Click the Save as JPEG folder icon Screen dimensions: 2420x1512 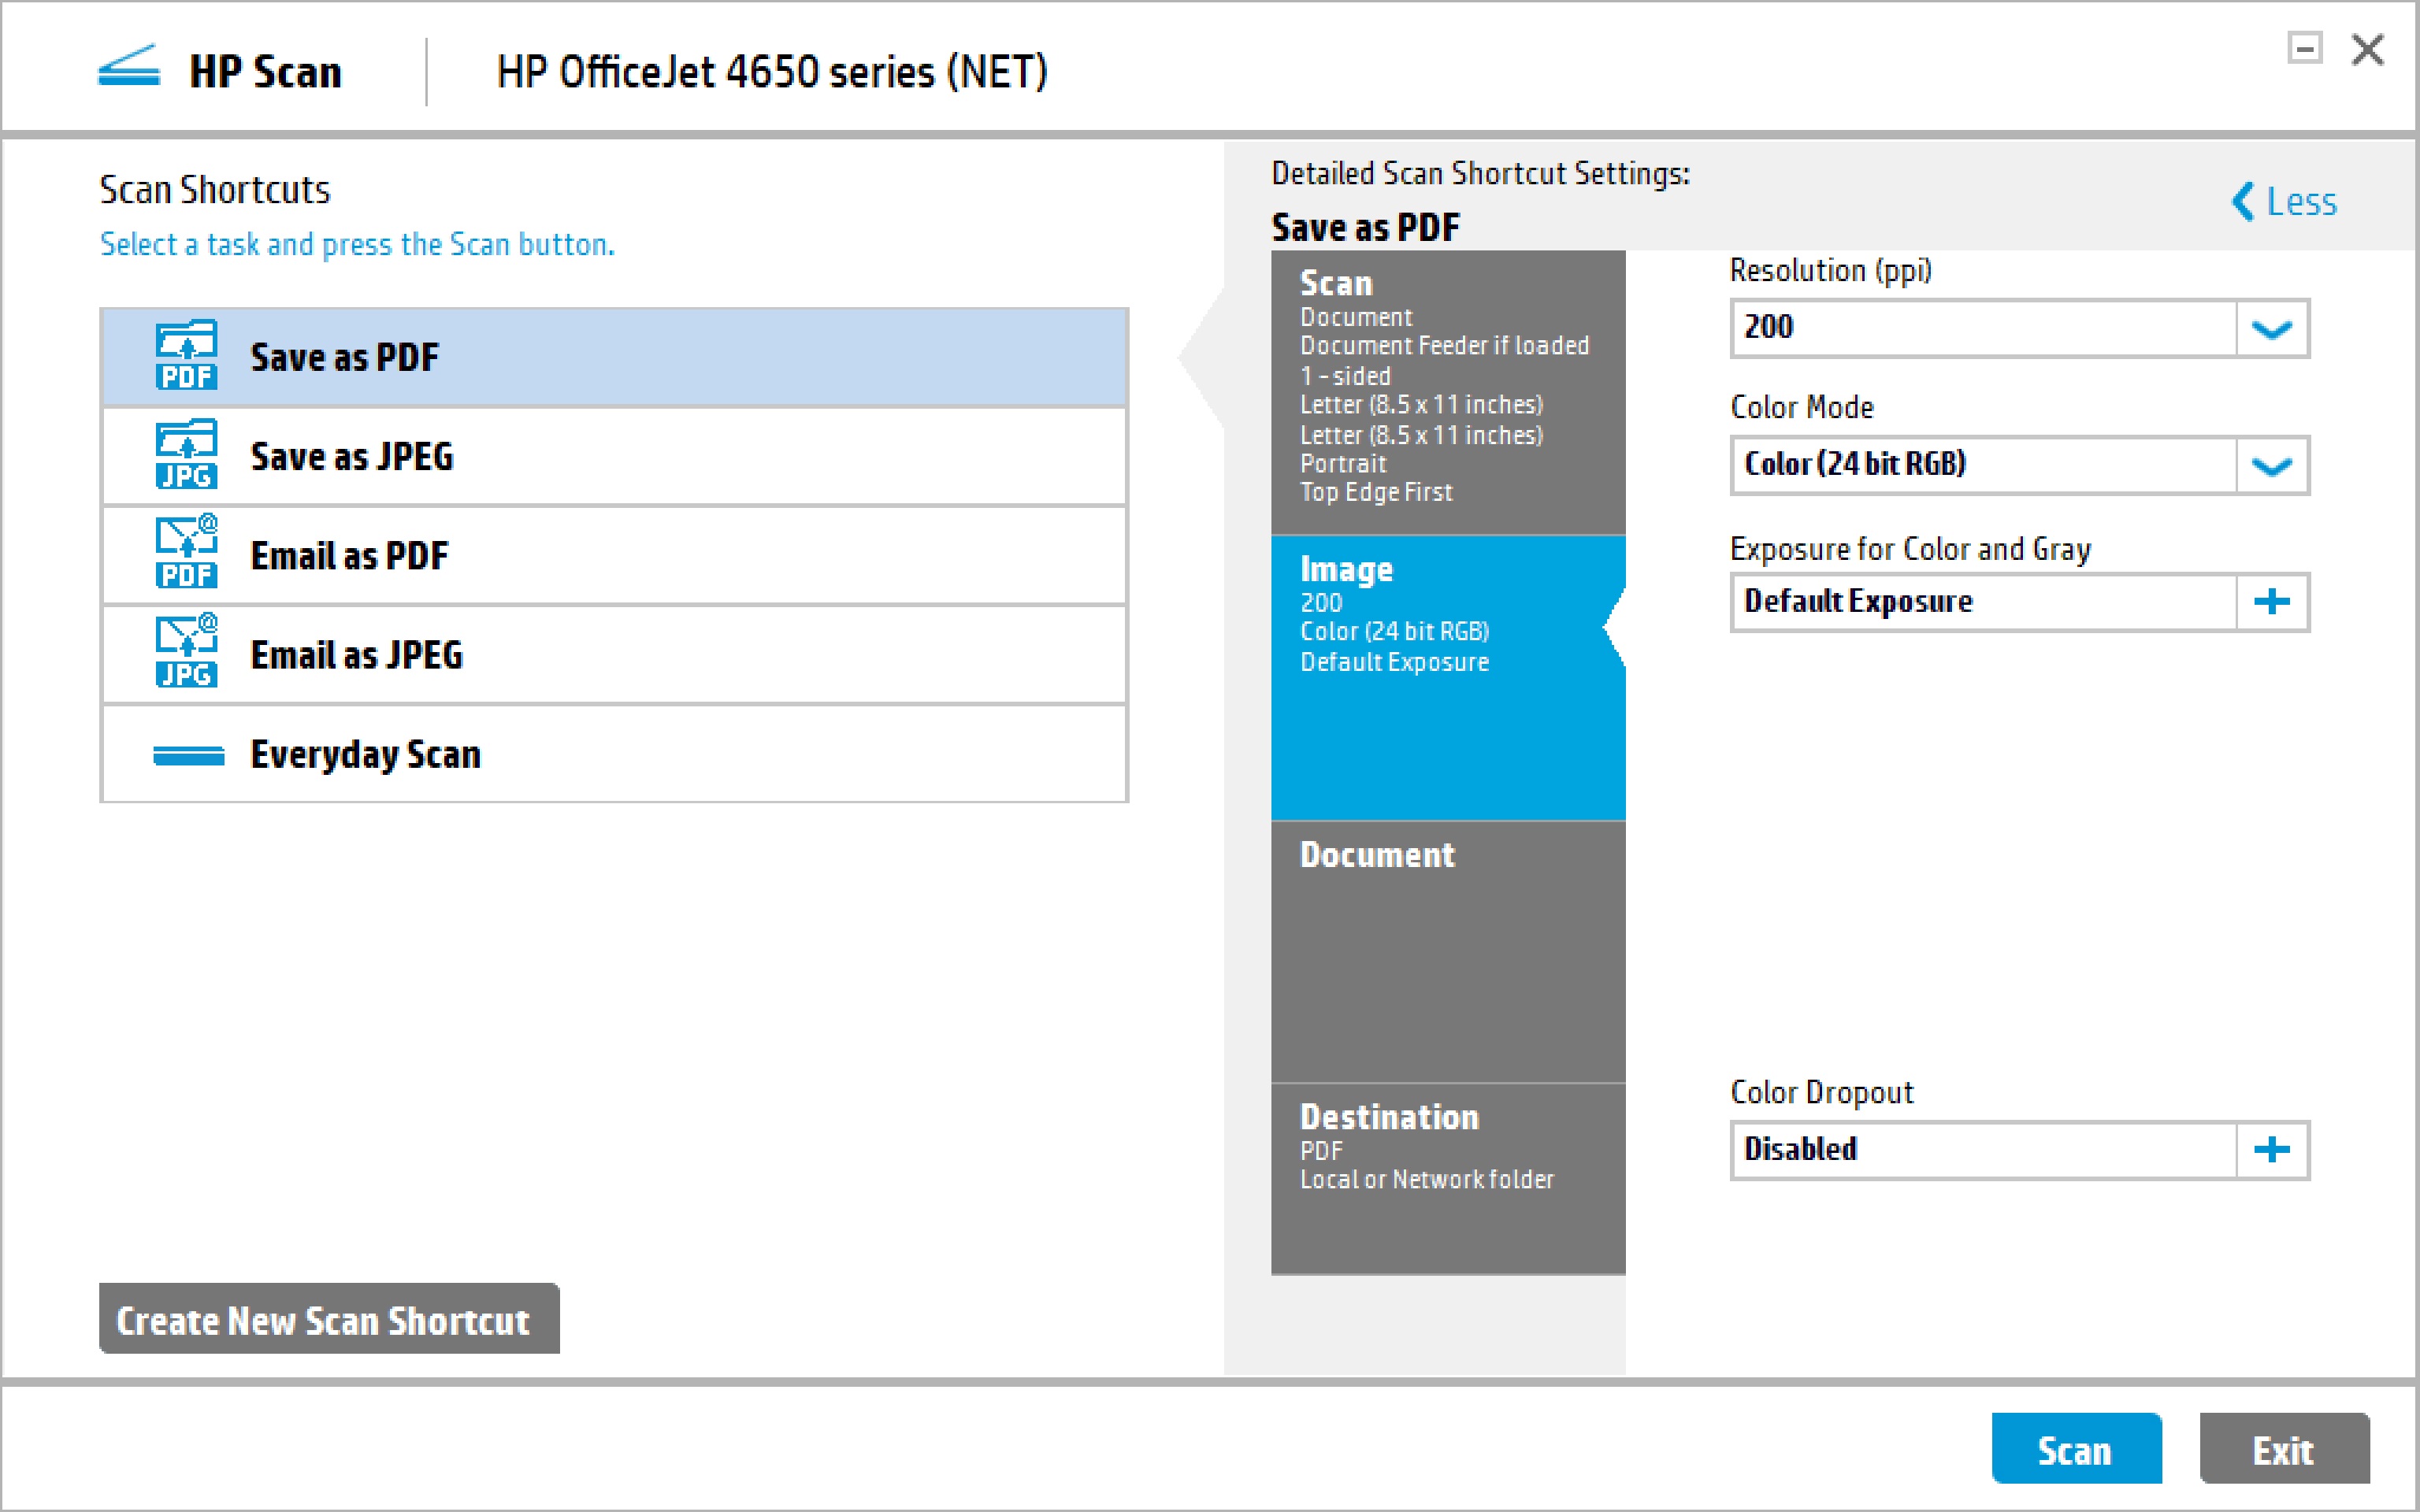pyautogui.click(x=186, y=455)
